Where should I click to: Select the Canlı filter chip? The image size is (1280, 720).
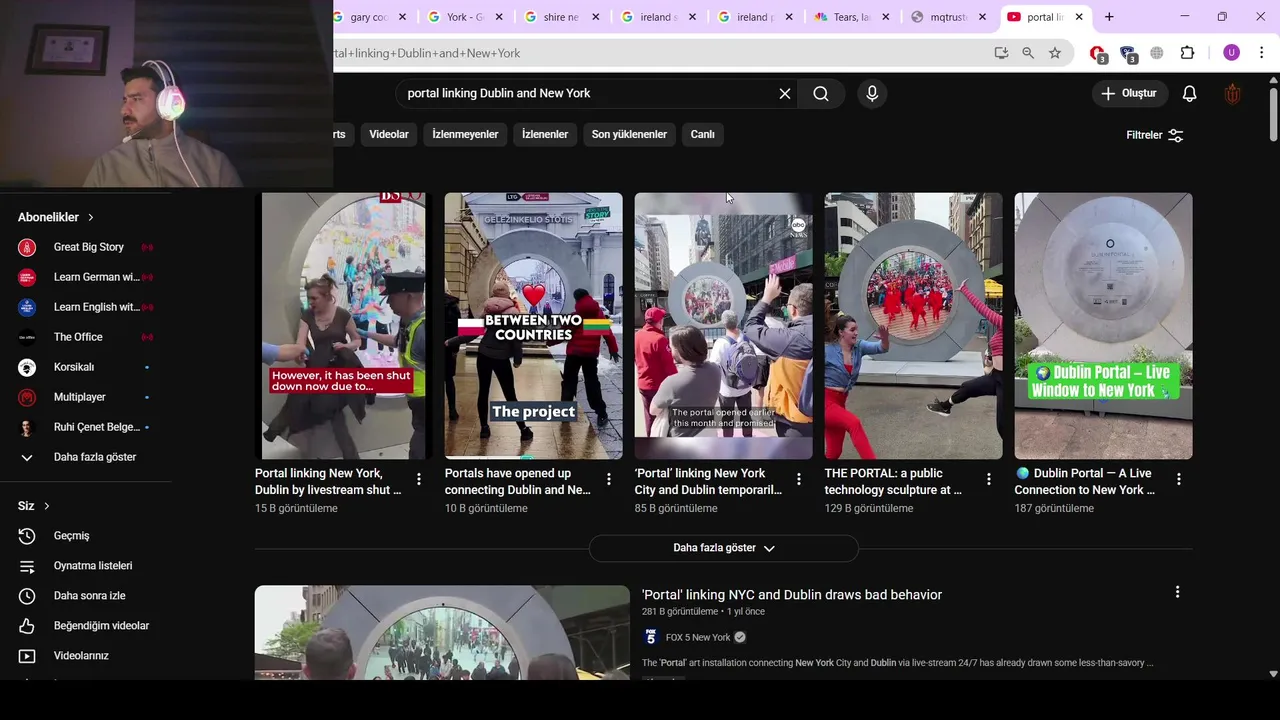point(703,134)
